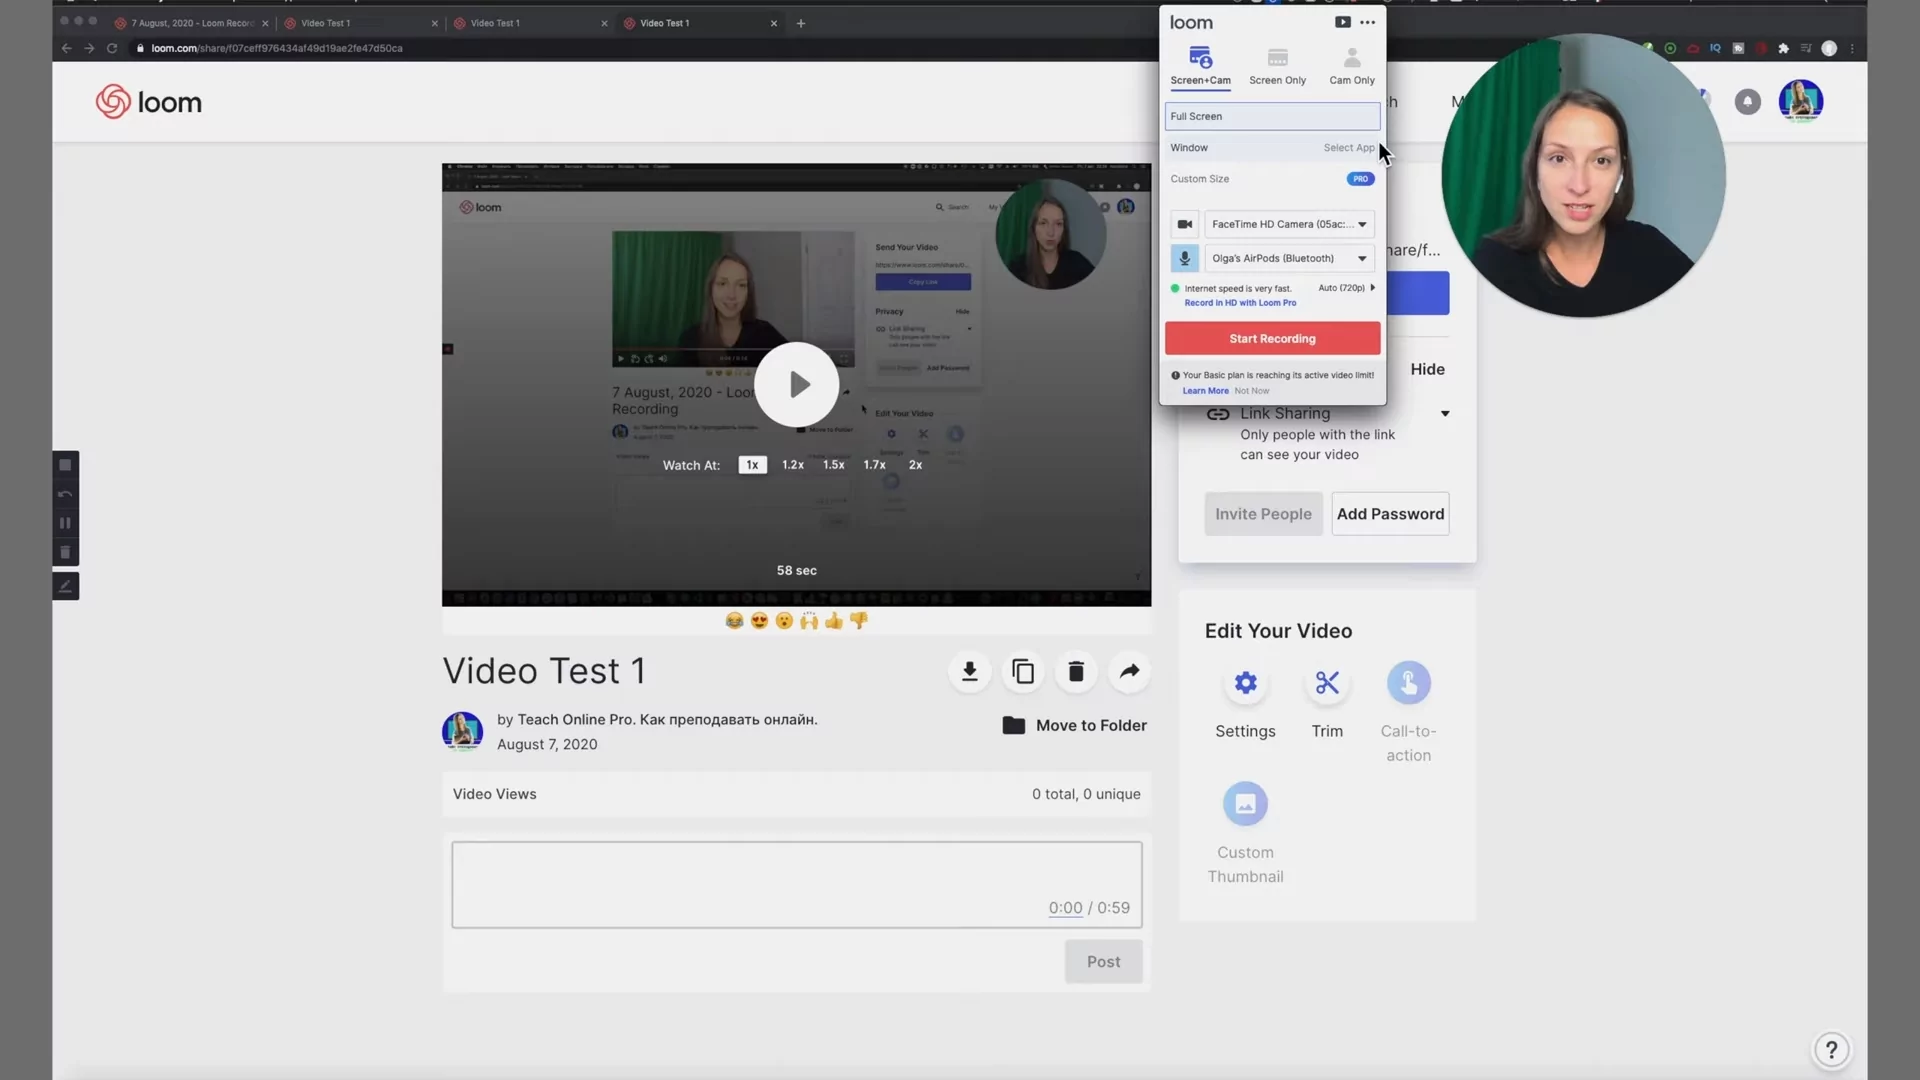Dismiss the plan warning with Not Now
Image resolution: width=1920 pixels, height=1080 pixels.
(x=1251, y=391)
